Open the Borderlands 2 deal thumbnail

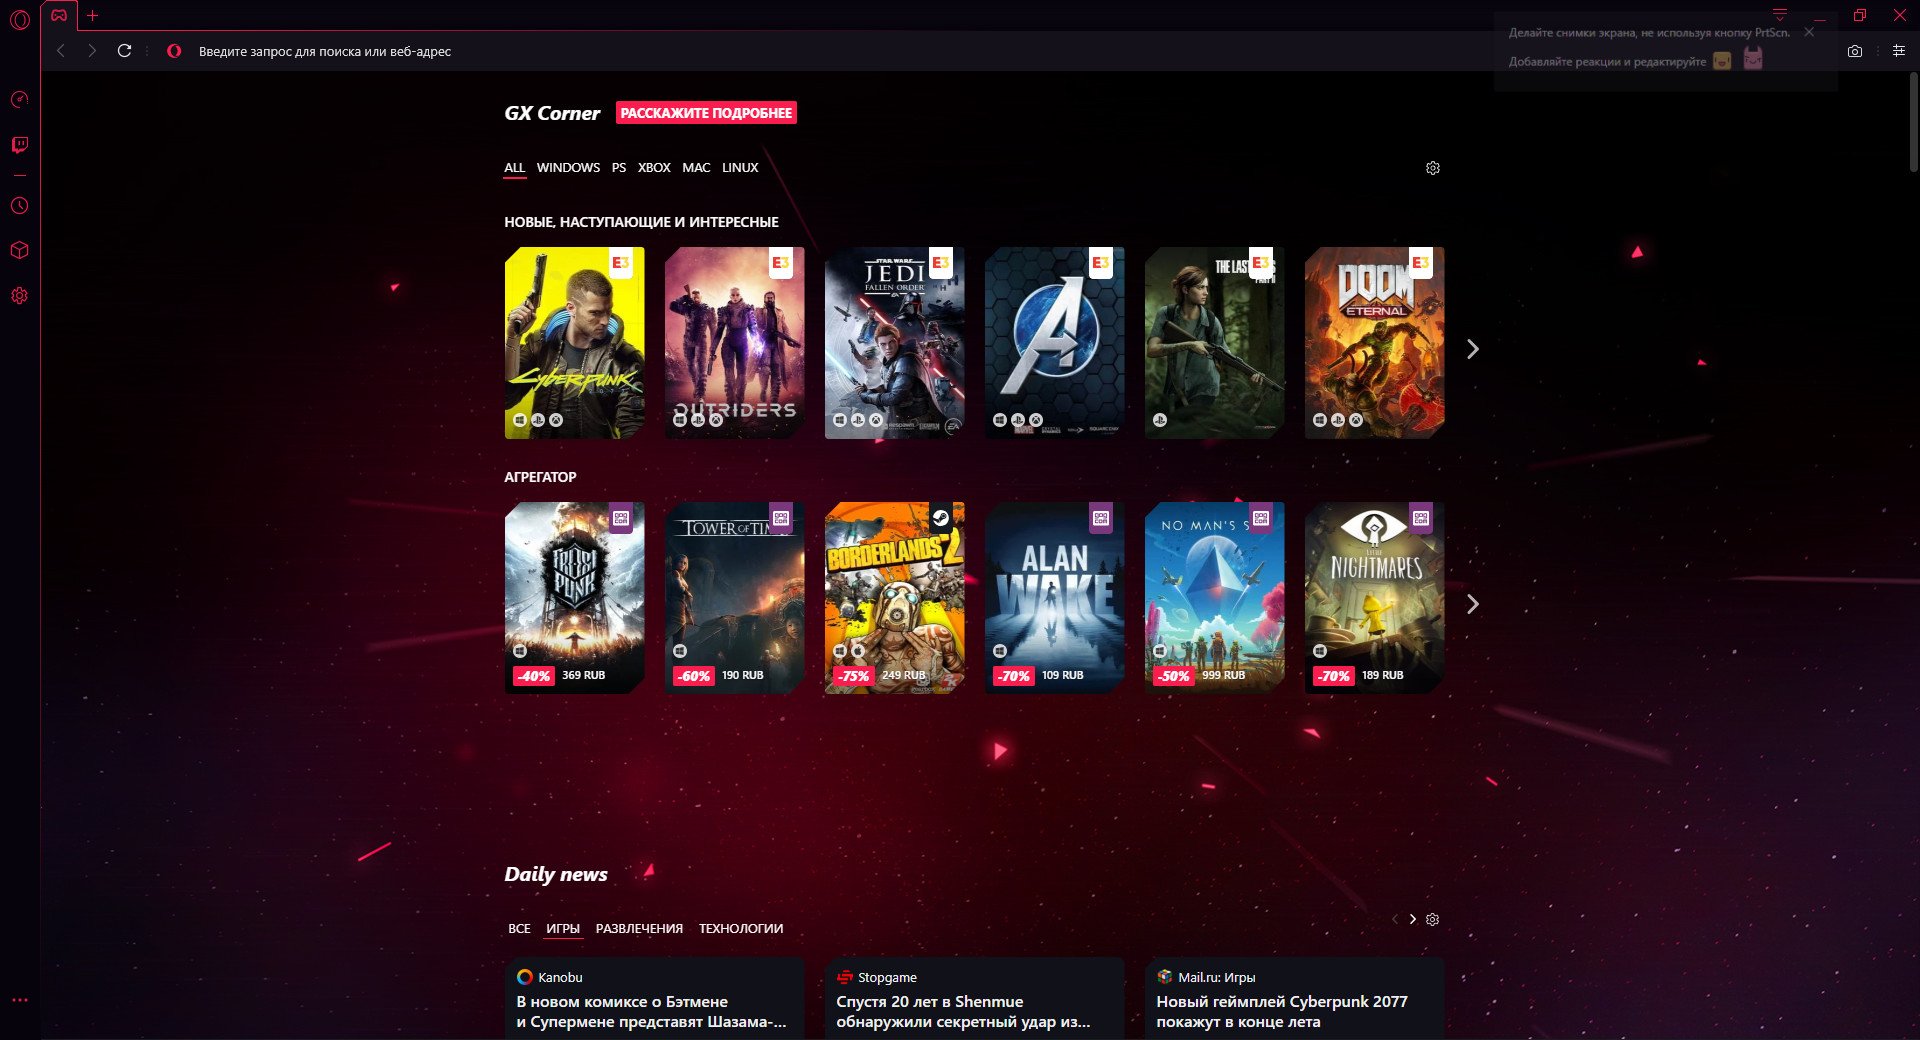(894, 597)
